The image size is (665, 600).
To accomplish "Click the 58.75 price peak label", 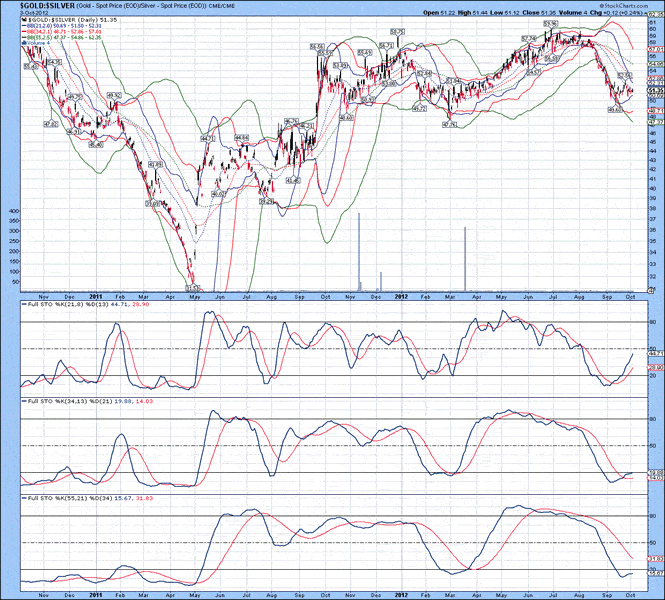I will tap(397, 32).
